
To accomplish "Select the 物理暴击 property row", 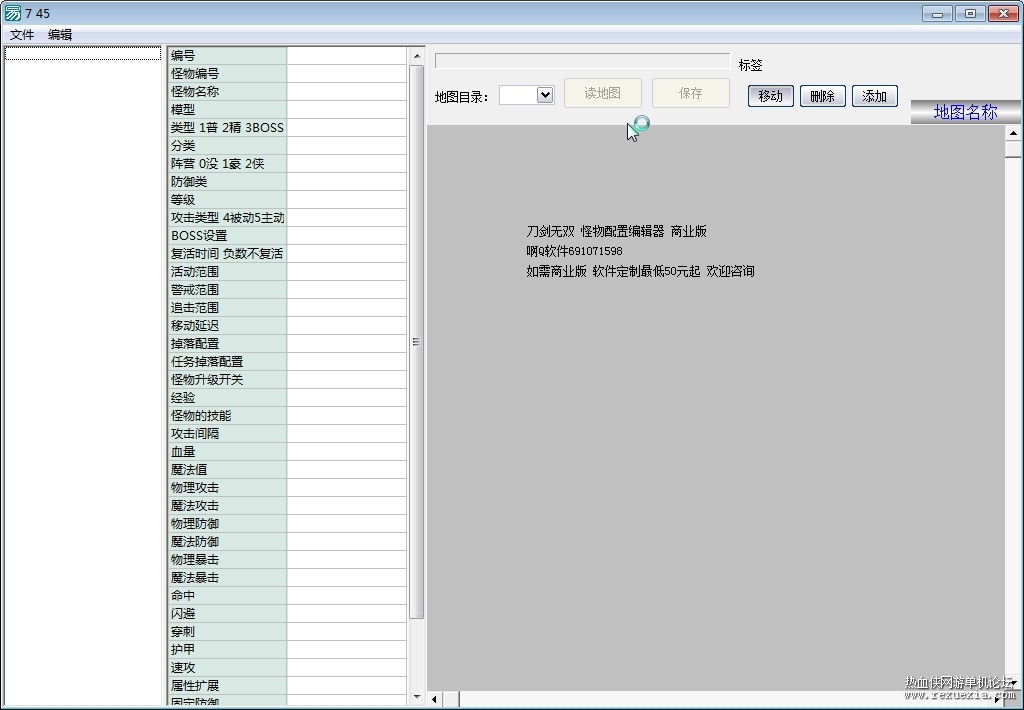I will (x=287, y=559).
